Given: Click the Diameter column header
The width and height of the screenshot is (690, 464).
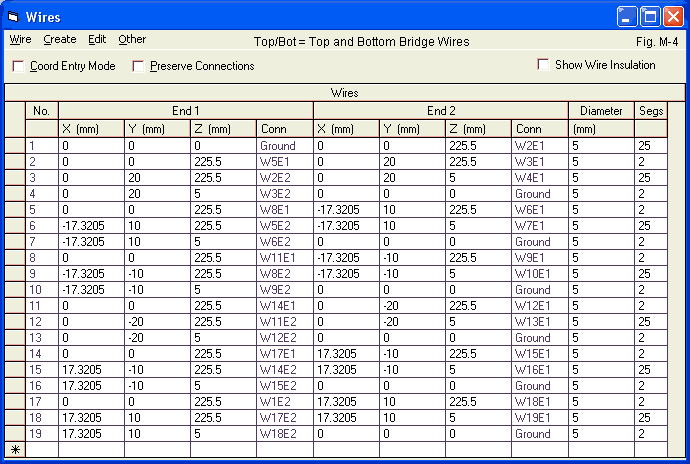Looking at the screenshot, I should (600, 111).
